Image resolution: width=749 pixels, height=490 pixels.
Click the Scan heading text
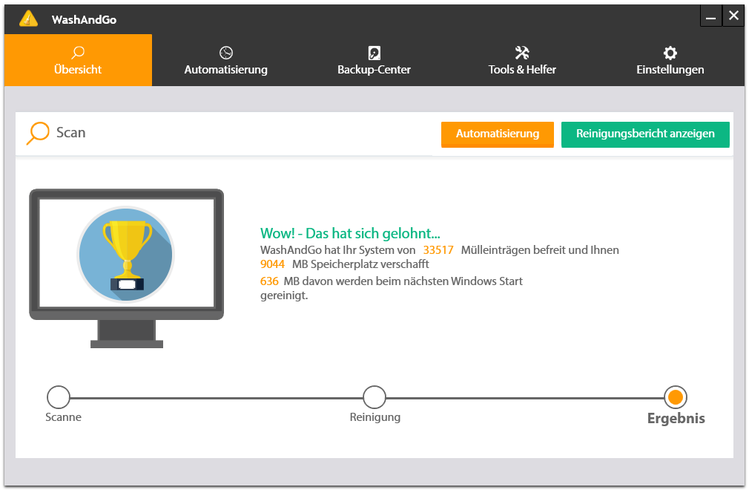71,132
